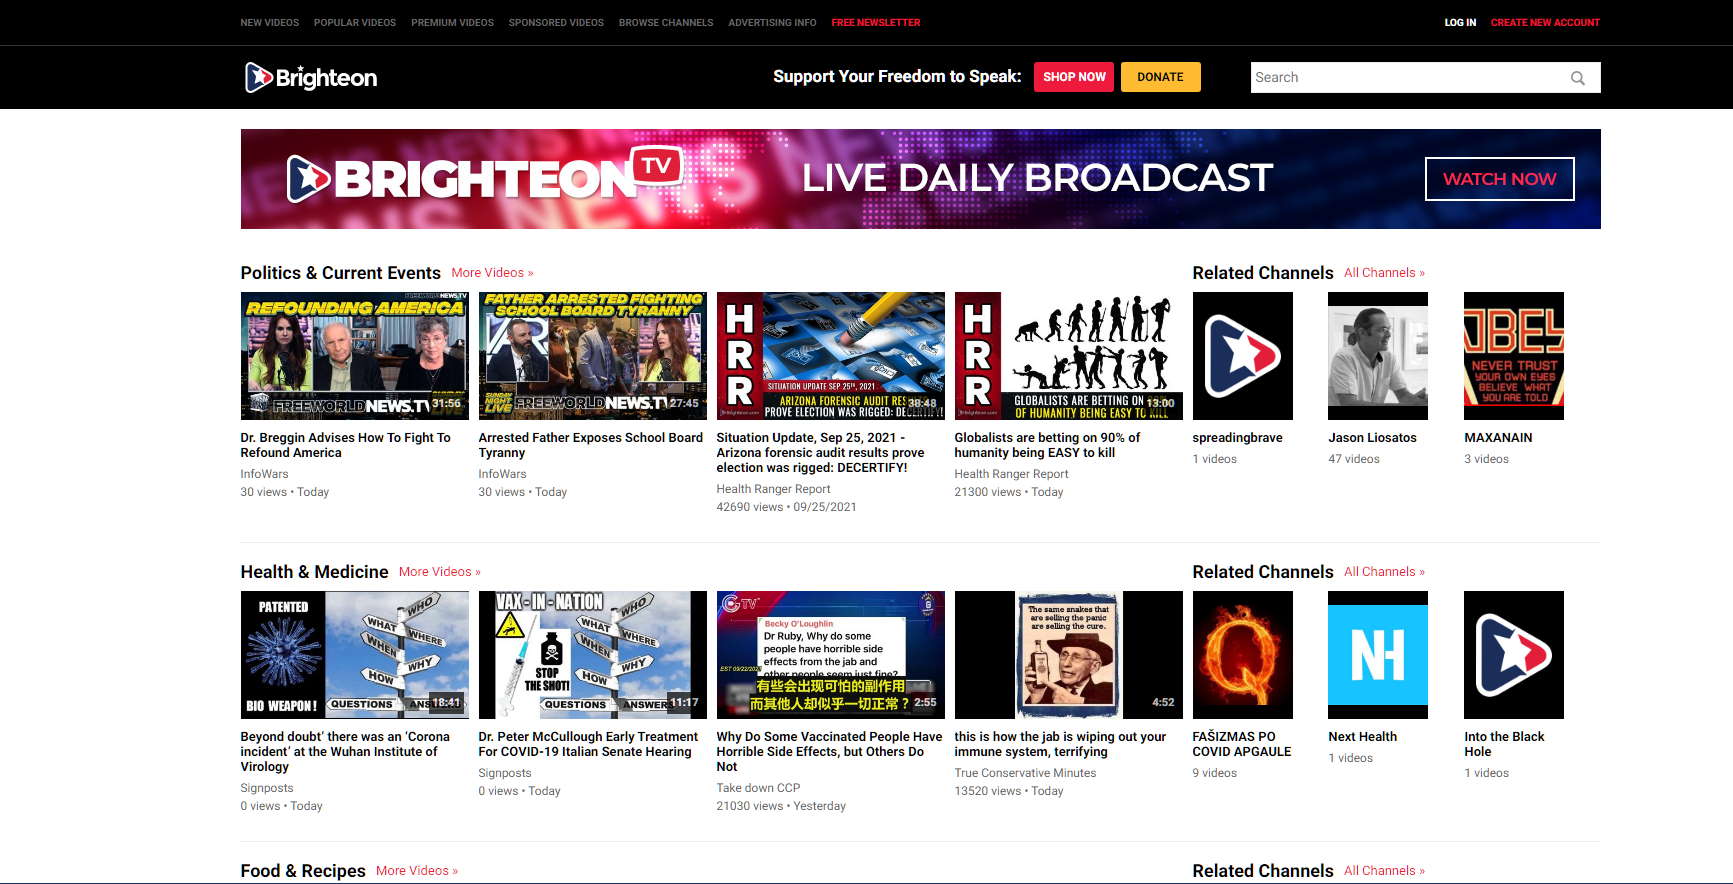
Task: Open the spreadingbrave channel avatar
Action: click(1242, 356)
